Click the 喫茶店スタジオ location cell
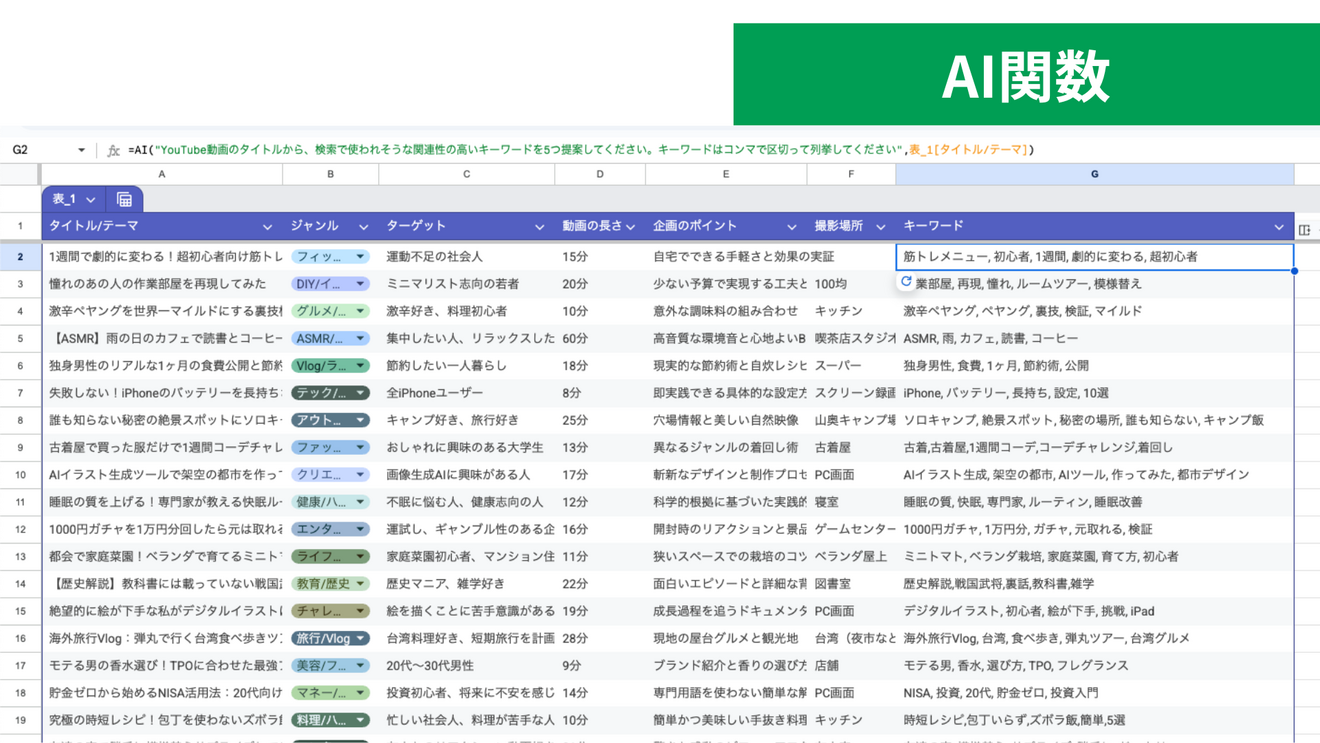 851,339
